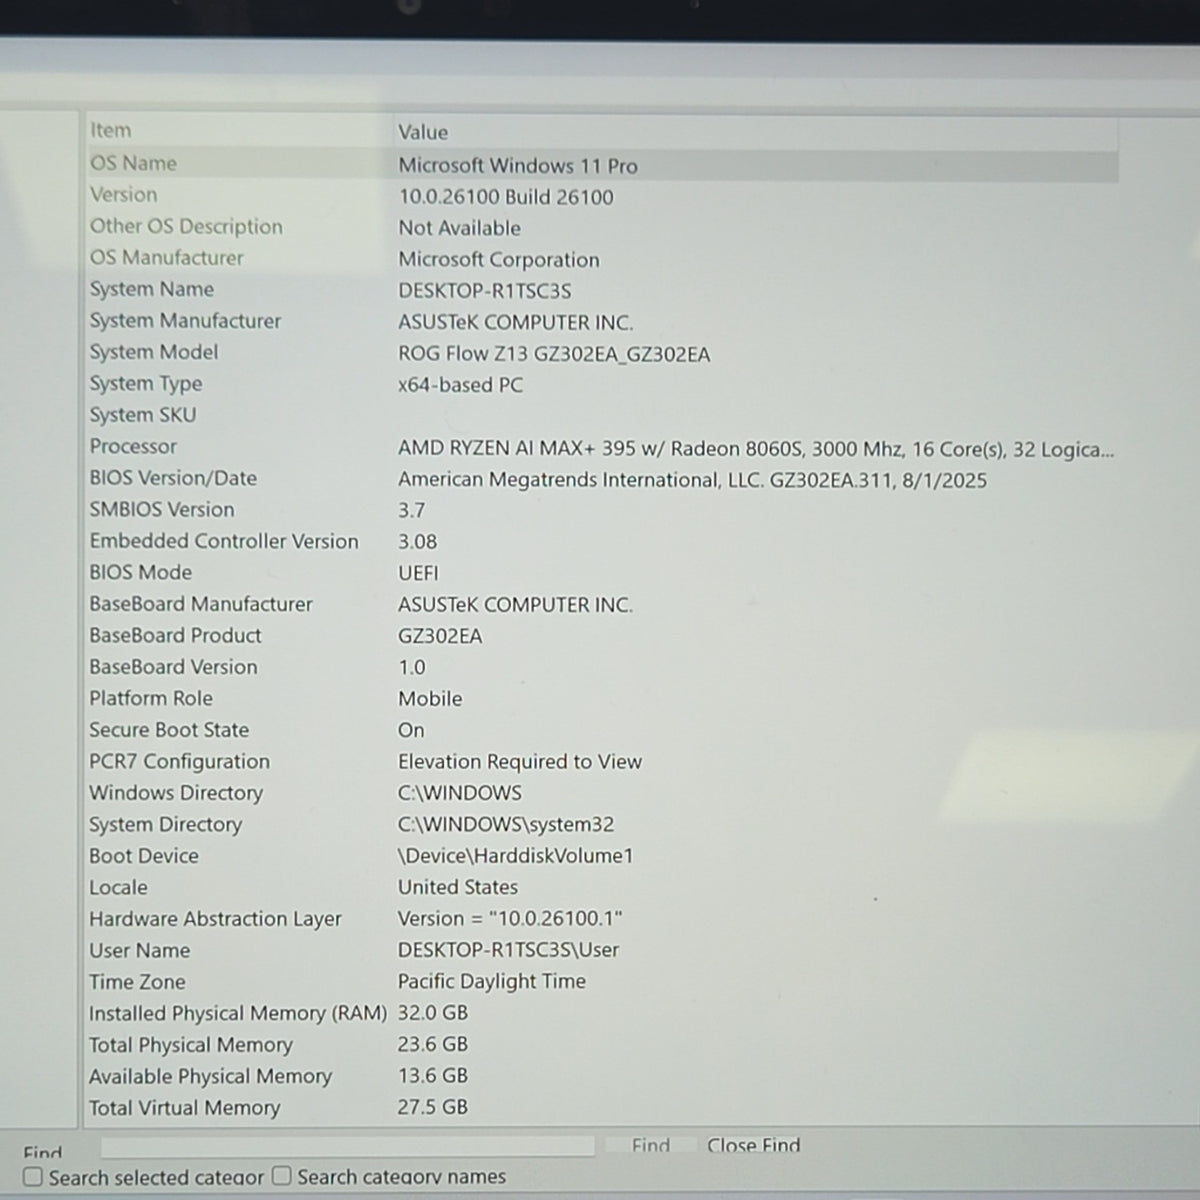Select the BaseBoard Product row

[x=602, y=636]
